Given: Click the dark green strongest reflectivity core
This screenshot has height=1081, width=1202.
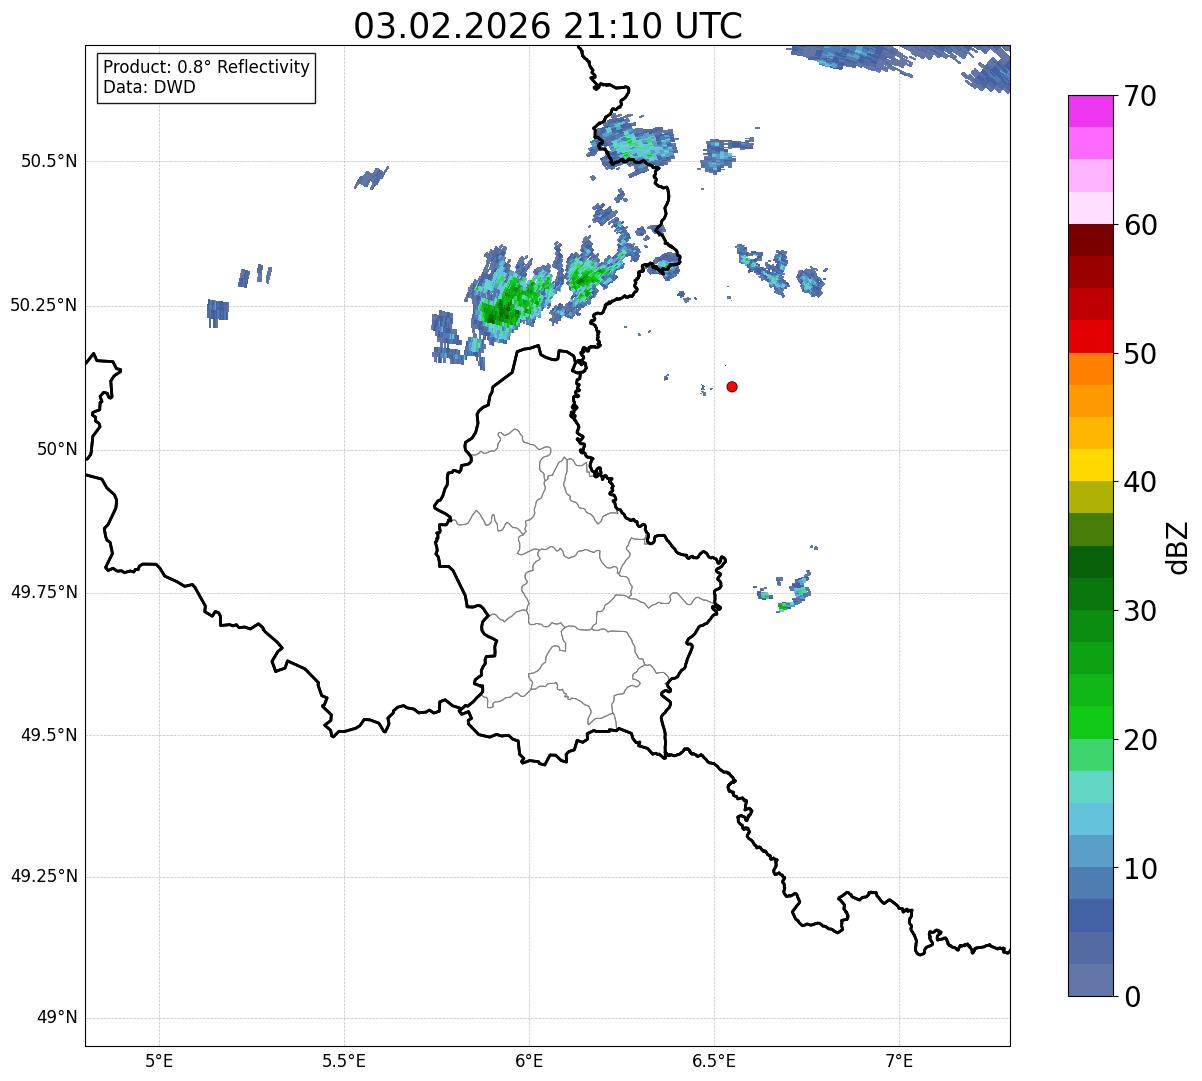Looking at the screenshot, I should click(499, 312).
